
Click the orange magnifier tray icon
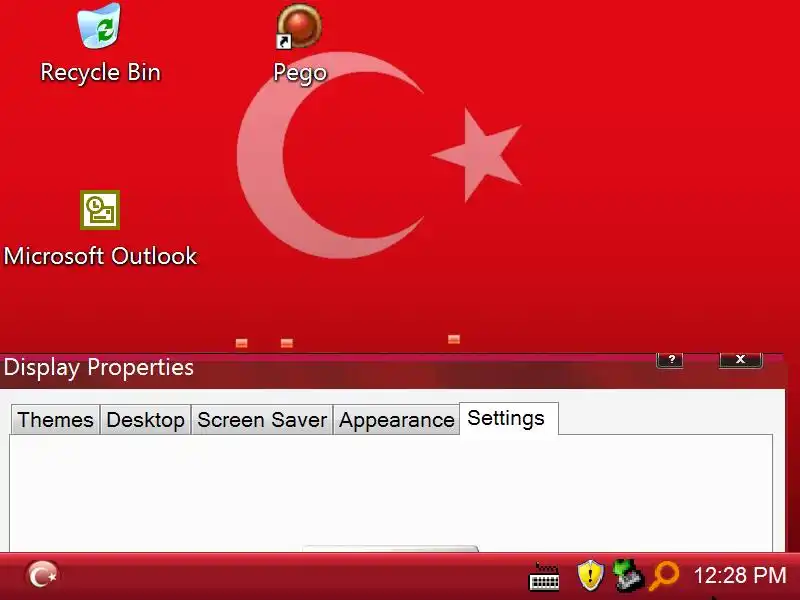tap(664, 576)
